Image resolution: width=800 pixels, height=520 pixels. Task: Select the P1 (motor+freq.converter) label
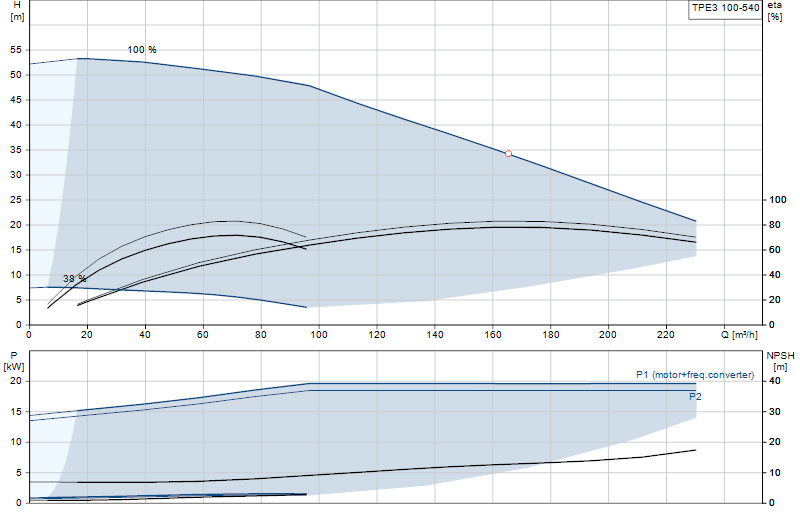695,375
